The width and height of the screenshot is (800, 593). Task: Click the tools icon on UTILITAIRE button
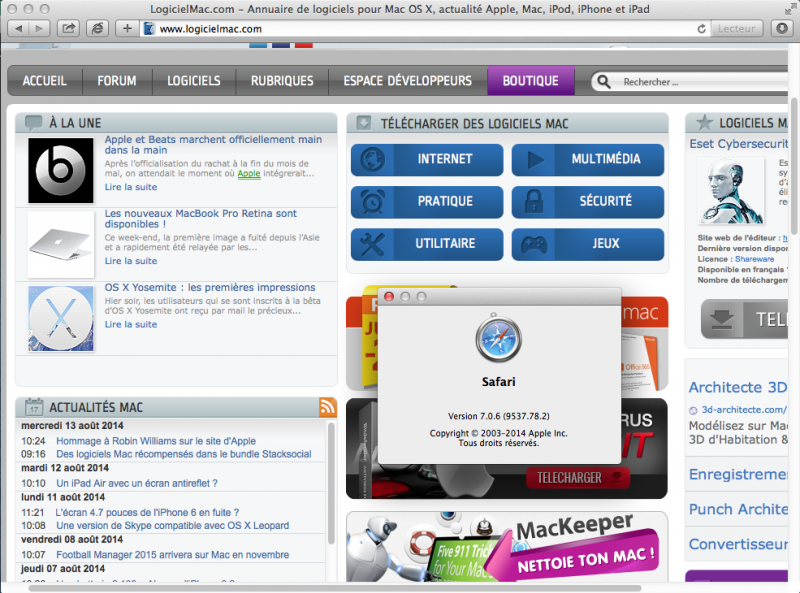(x=372, y=244)
